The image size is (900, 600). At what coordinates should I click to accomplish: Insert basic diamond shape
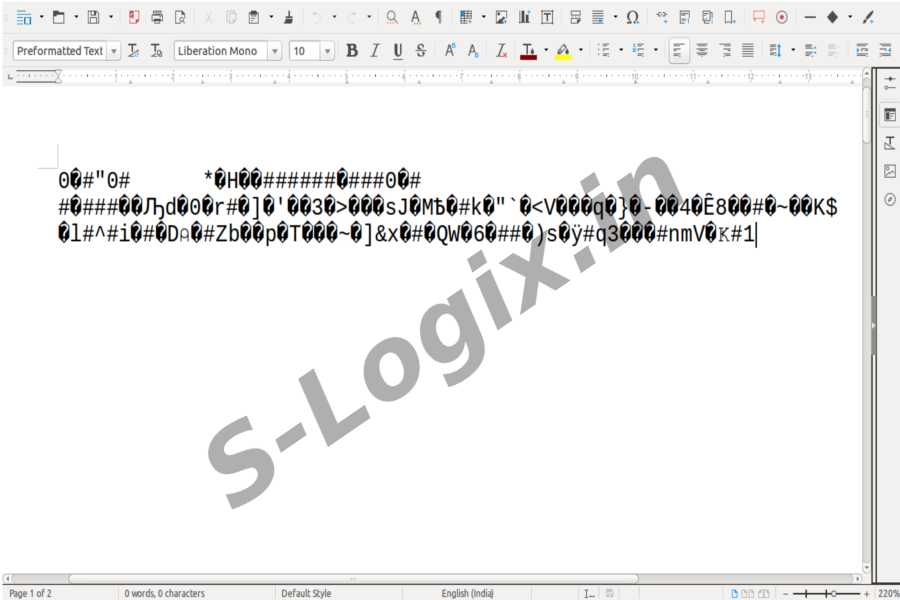[x=832, y=17]
